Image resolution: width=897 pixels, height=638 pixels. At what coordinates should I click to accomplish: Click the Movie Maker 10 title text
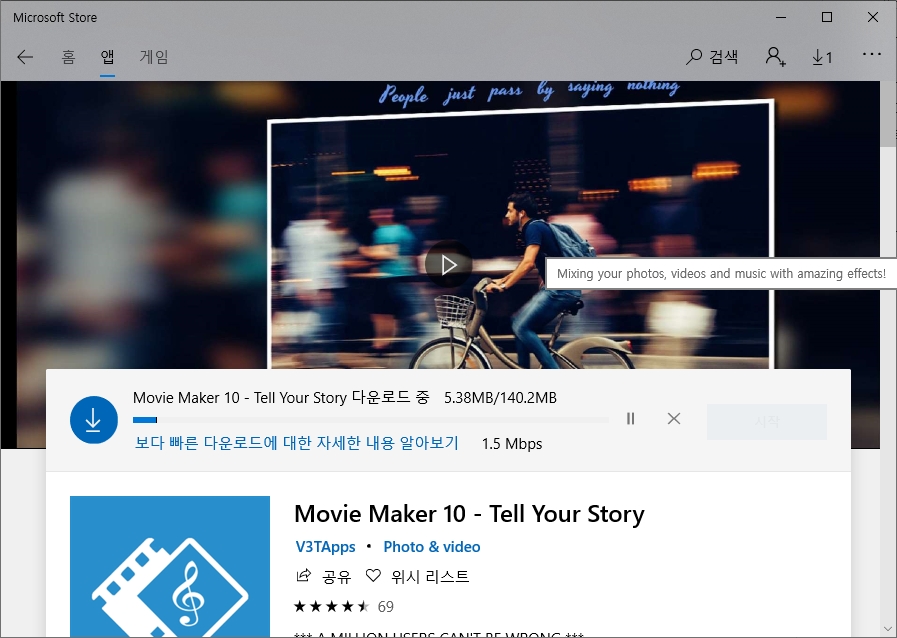(469, 514)
